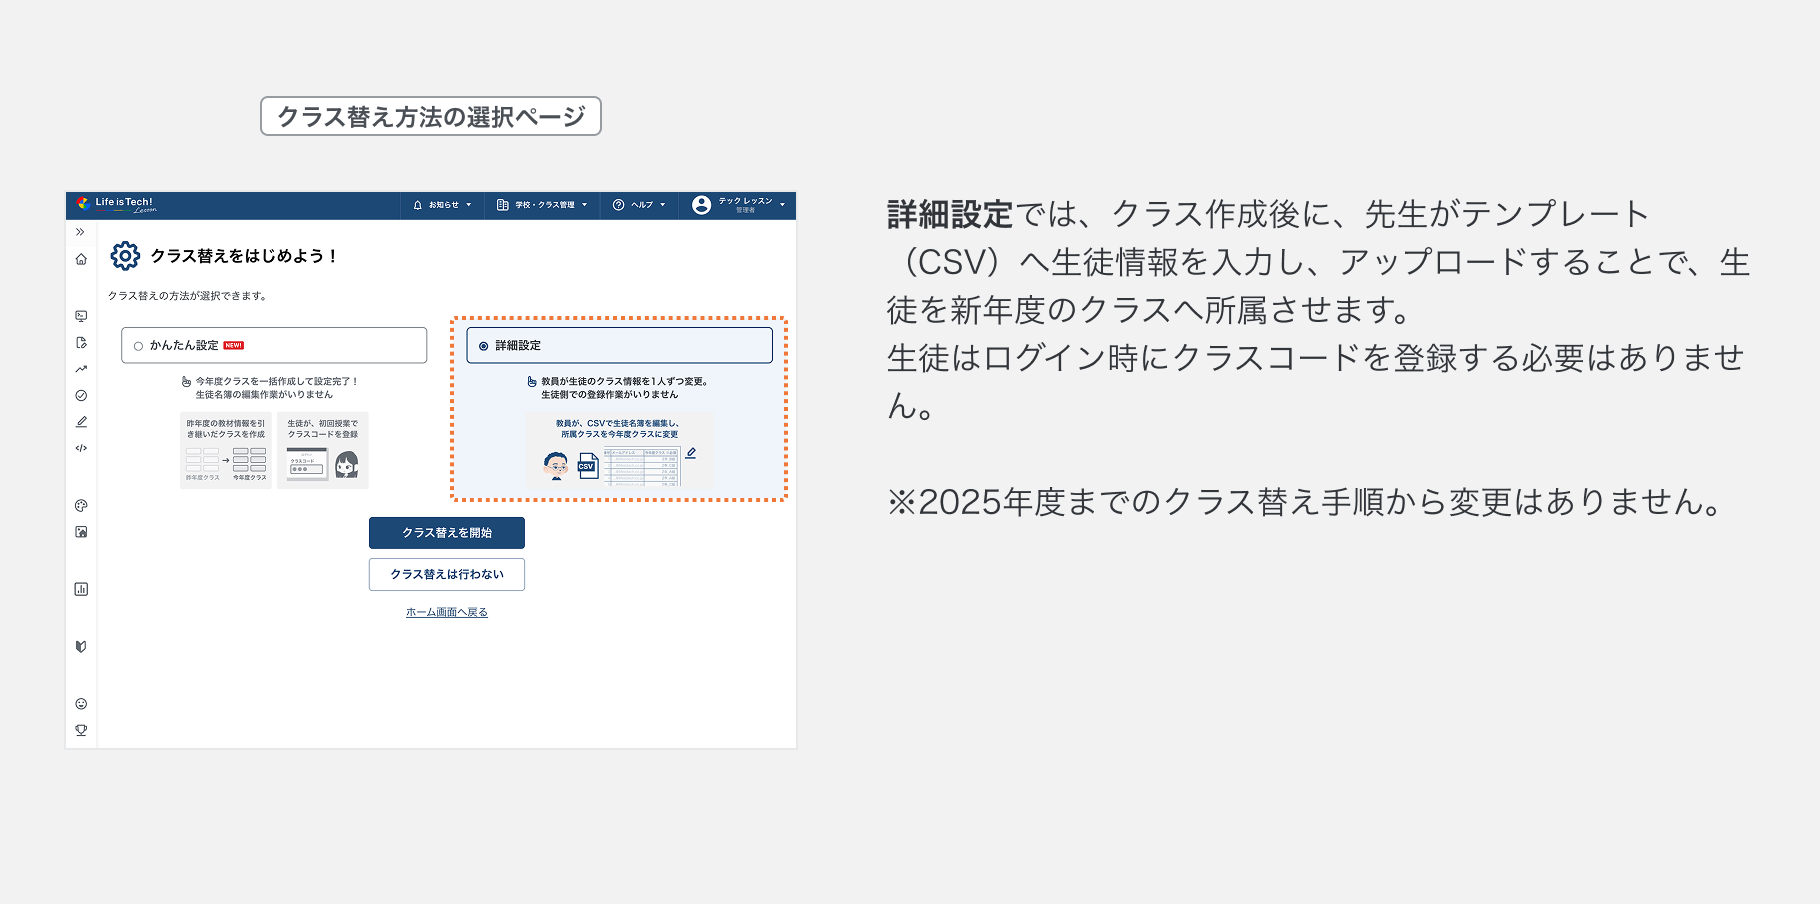Click the trophy icon at sidebar bottom
The image size is (1820, 904).
82,730
